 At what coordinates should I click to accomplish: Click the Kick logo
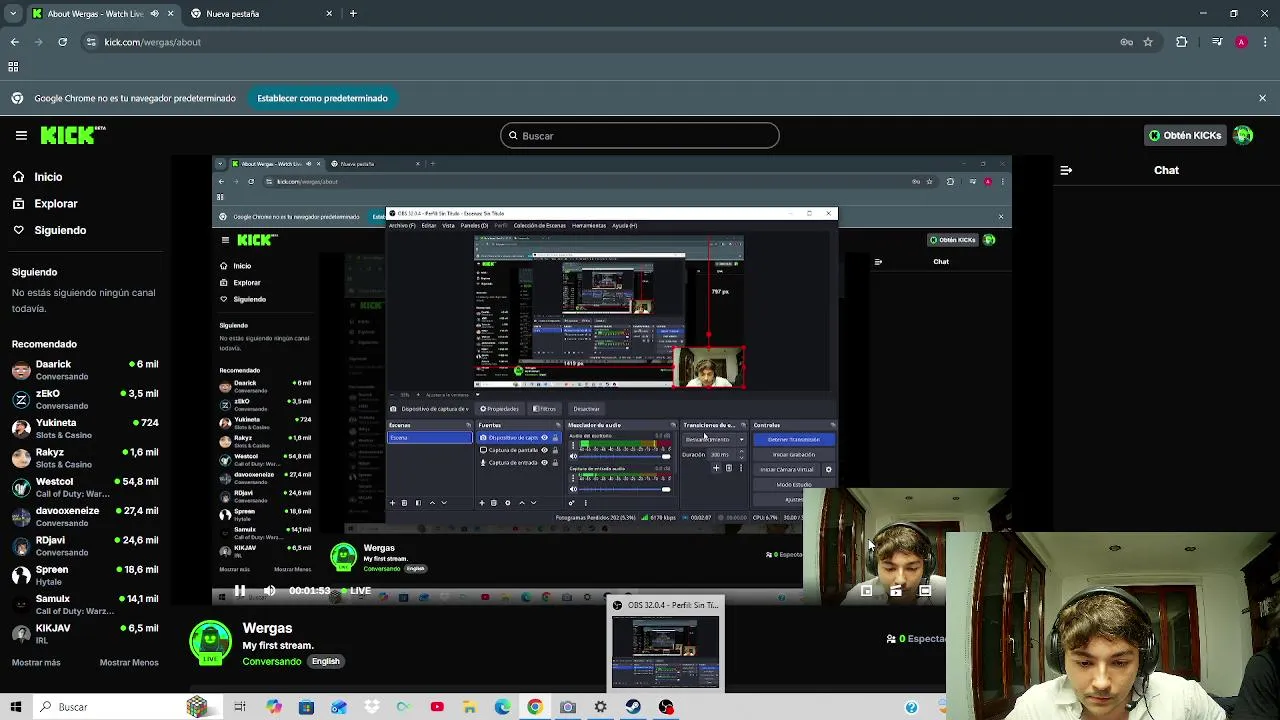[73, 135]
